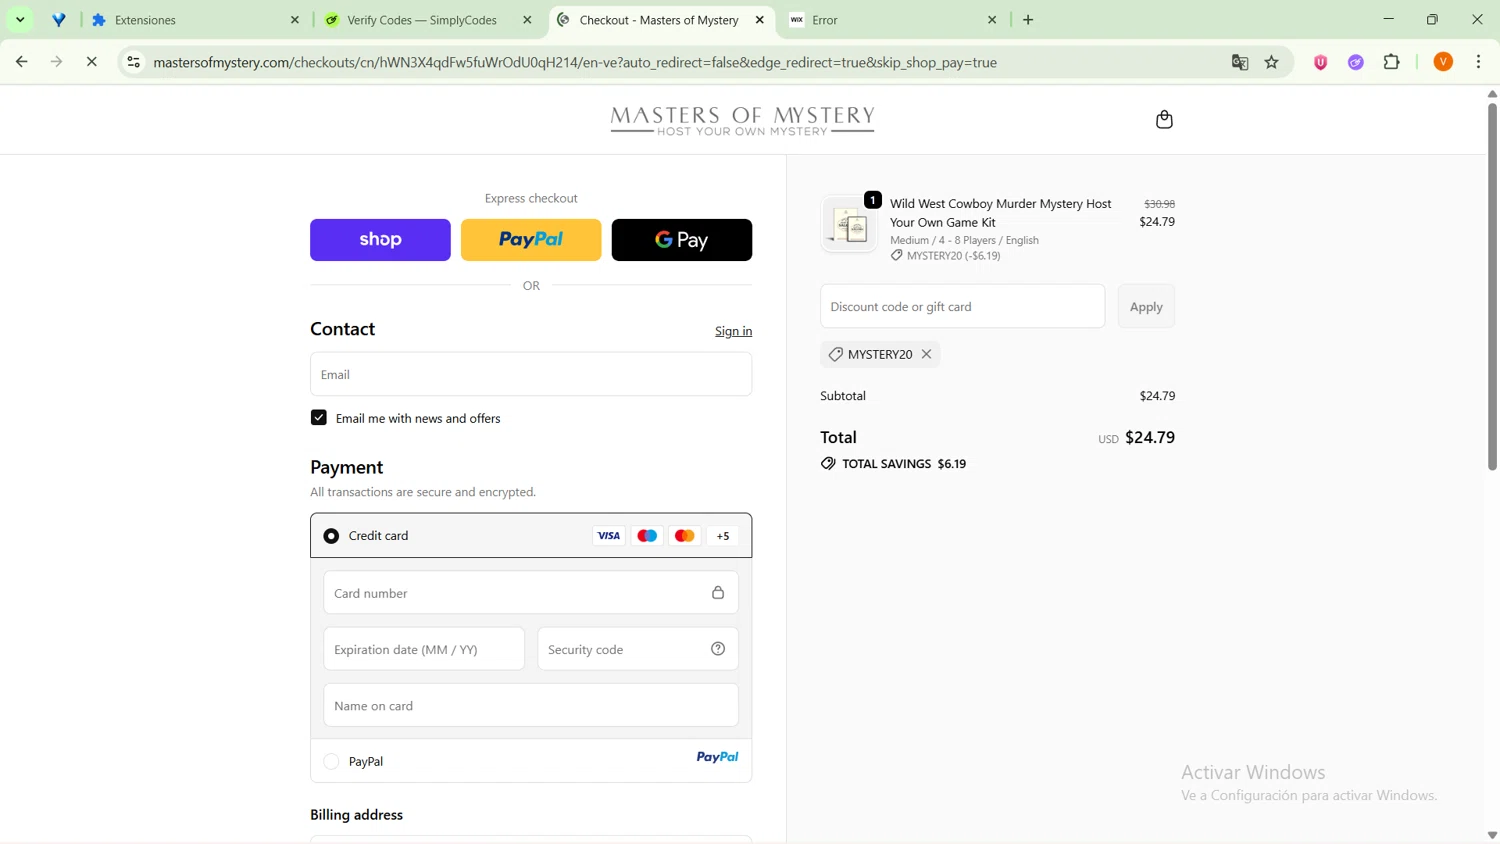Click the page vertical scrollbar thumb
Image resolution: width=1500 pixels, height=844 pixels.
(x=1492, y=285)
